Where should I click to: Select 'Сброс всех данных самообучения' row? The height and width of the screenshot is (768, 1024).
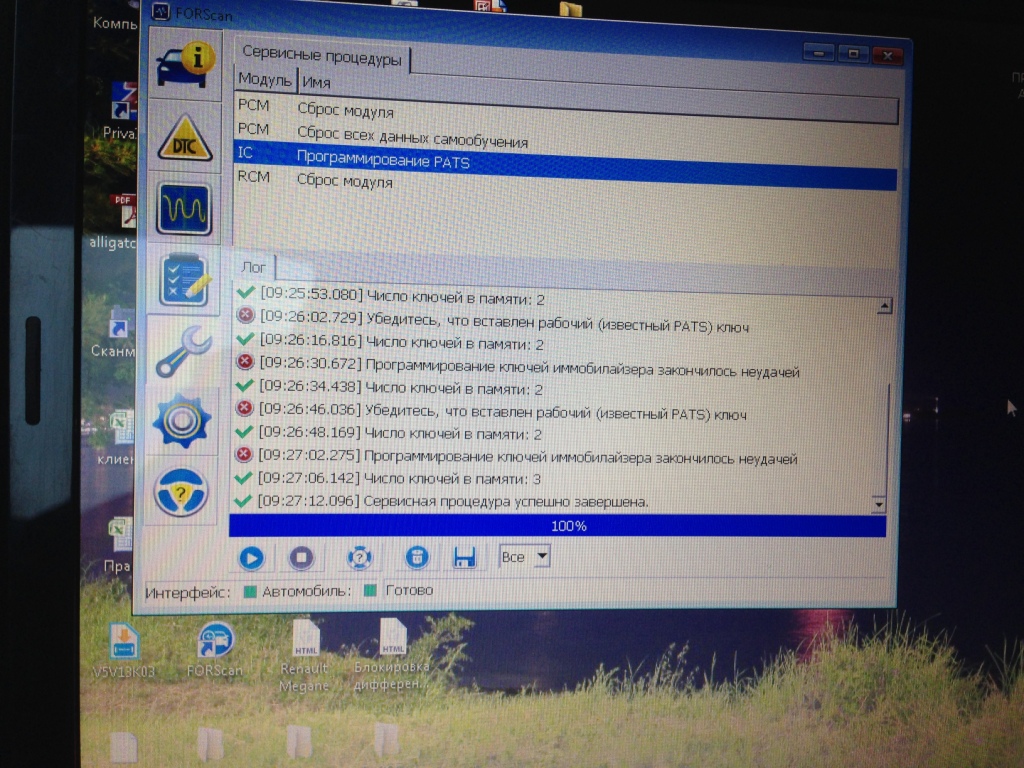tap(412, 140)
